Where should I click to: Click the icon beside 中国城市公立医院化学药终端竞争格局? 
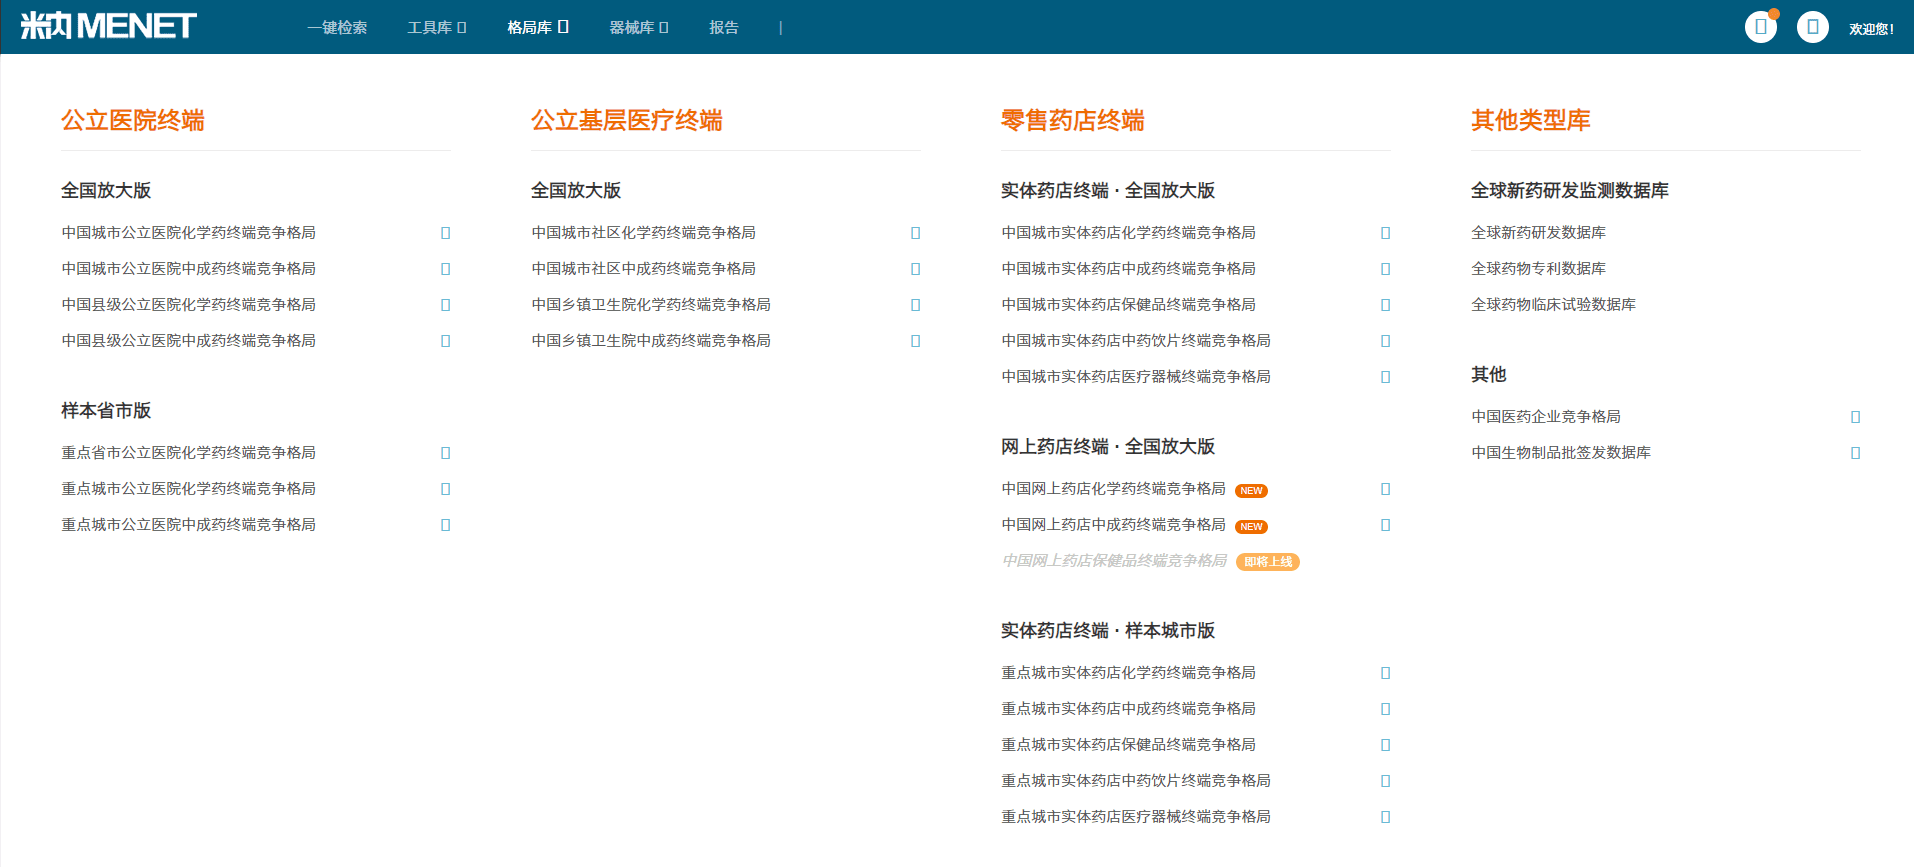pos(446,233)
